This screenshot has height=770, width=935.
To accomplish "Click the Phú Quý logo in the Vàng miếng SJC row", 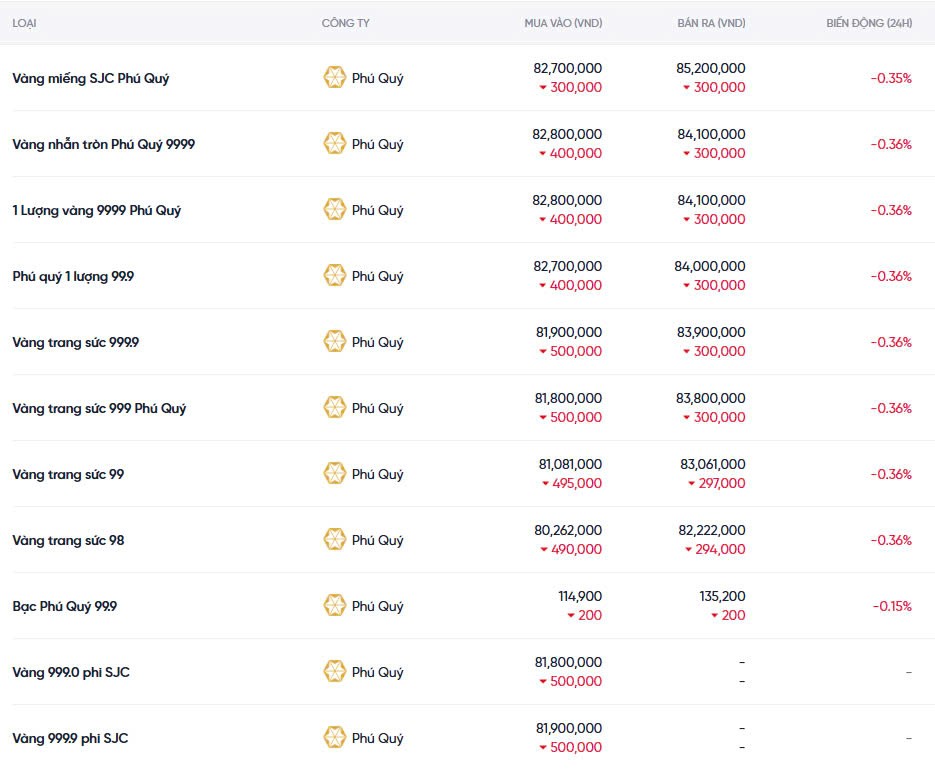I will (335, 78).
